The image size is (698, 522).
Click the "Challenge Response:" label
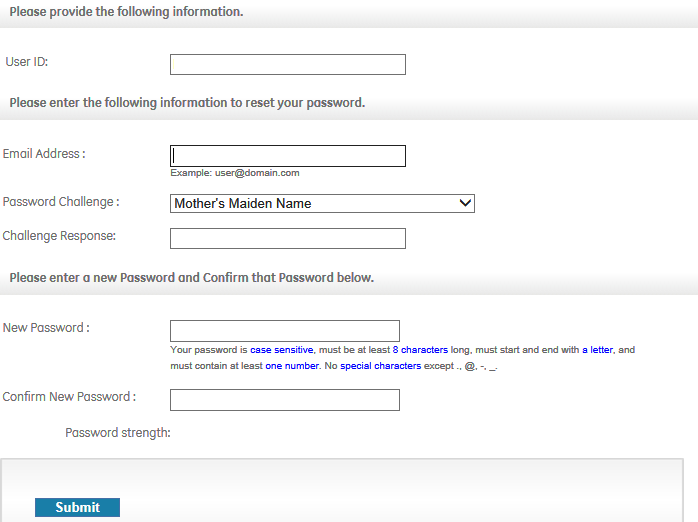[59, 236]
